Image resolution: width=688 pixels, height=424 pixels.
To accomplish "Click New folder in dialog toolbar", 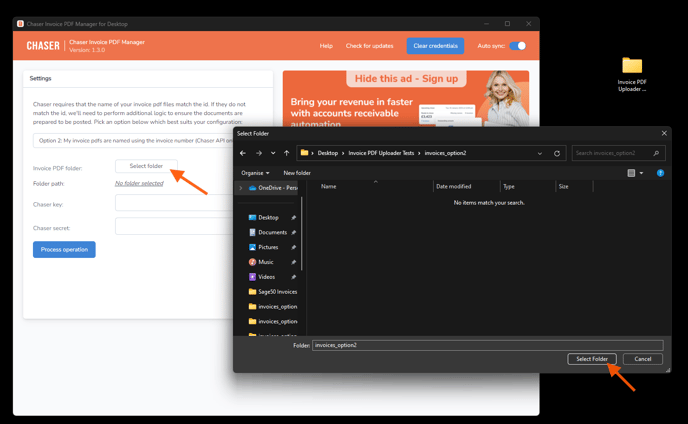I will point(297,173).
